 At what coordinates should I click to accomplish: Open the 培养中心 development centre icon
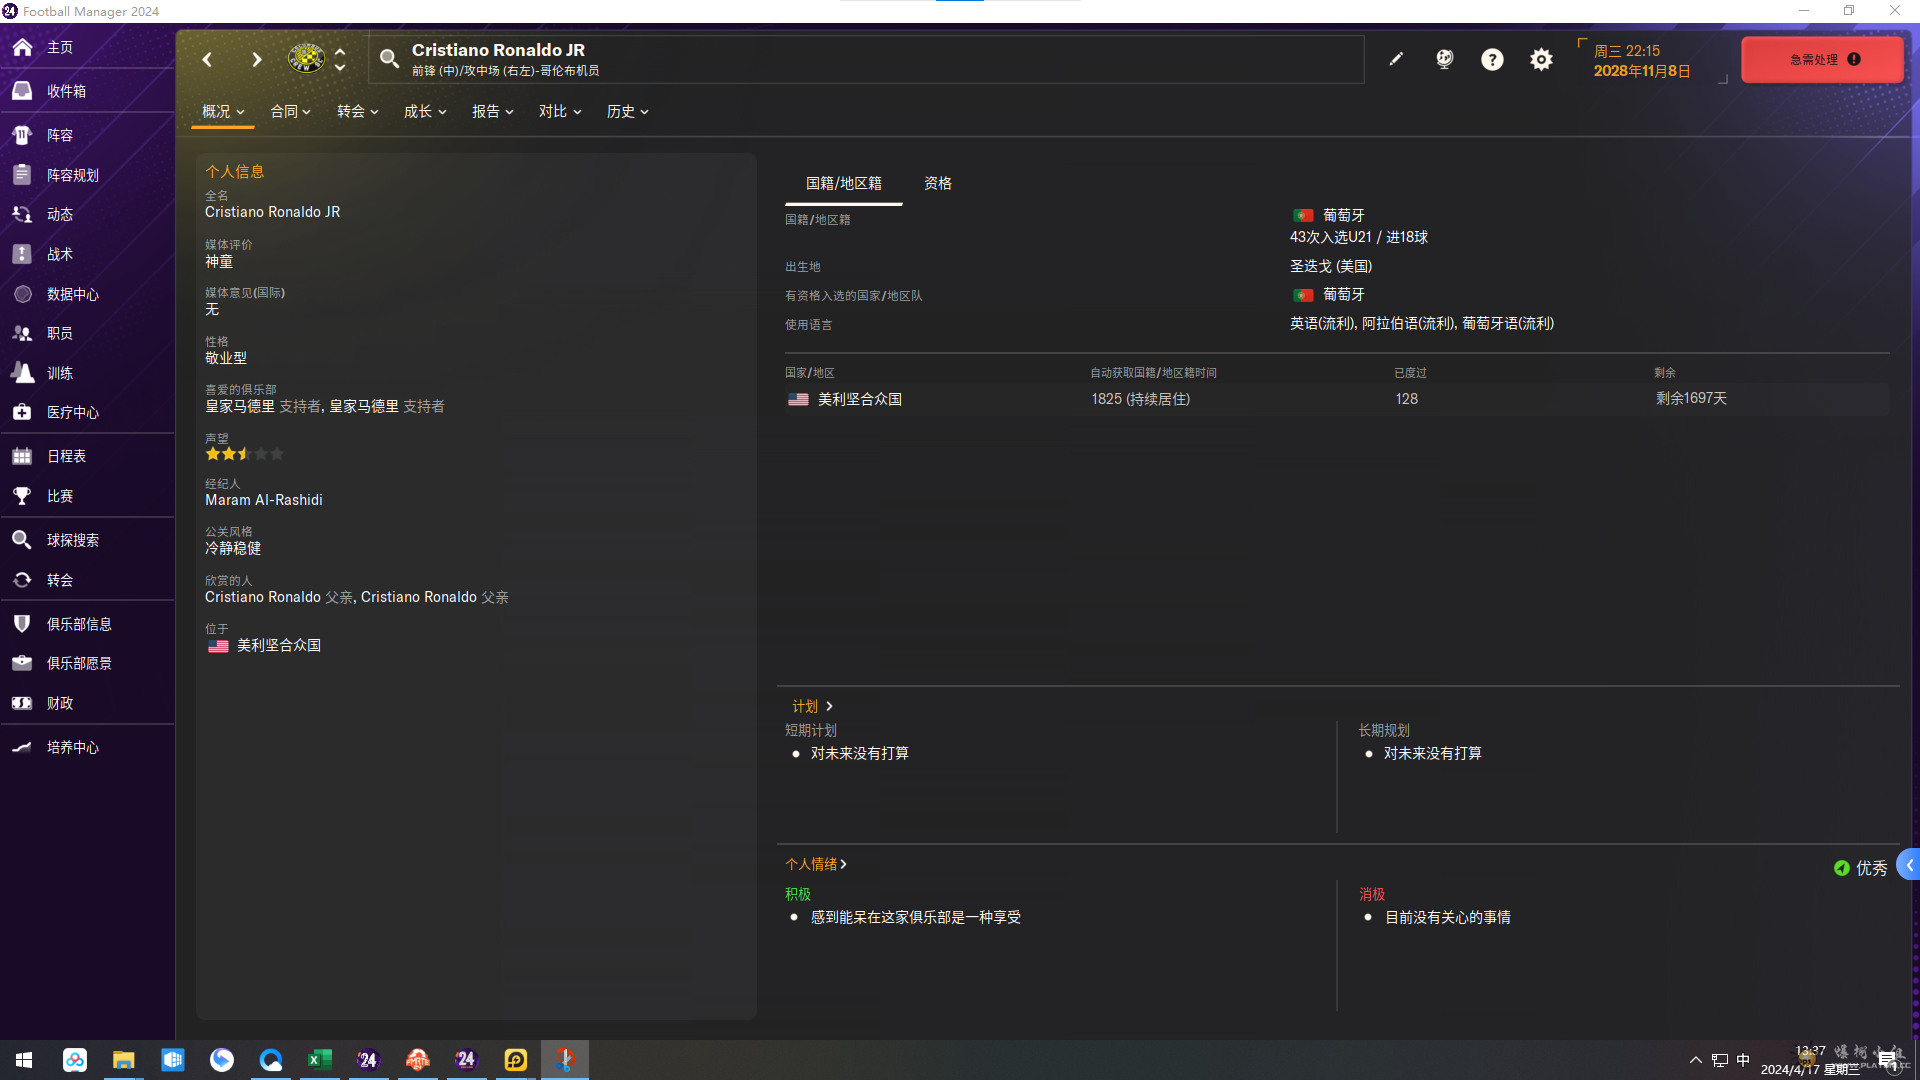(22, 747)
